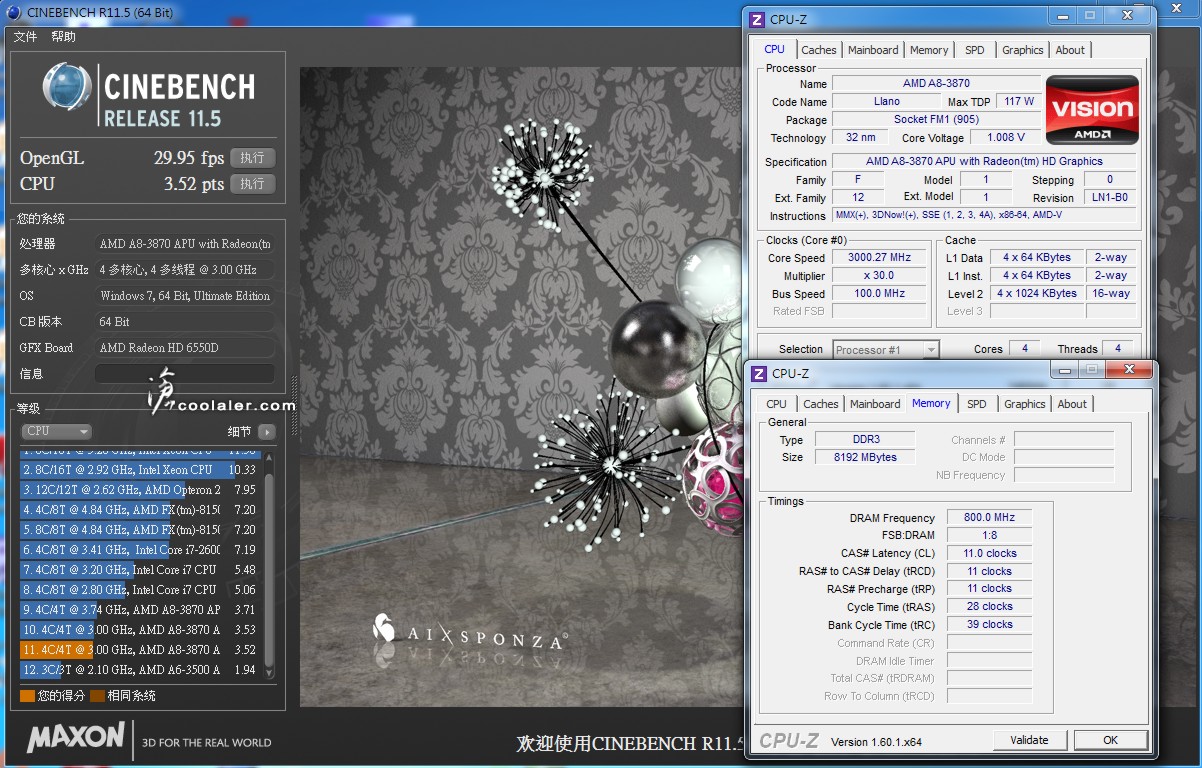Click the DRAM Frequency 800.0 MHz value

coord(989,517)
